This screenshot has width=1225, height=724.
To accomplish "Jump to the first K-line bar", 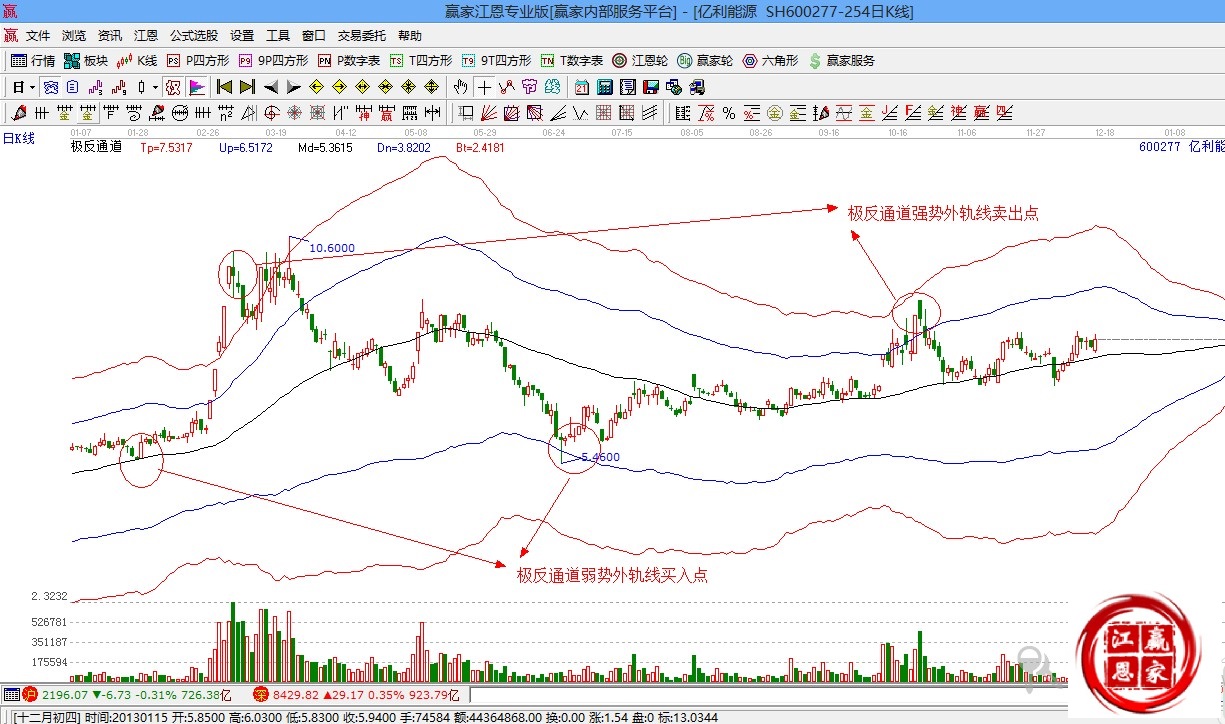I will (225, 87).
